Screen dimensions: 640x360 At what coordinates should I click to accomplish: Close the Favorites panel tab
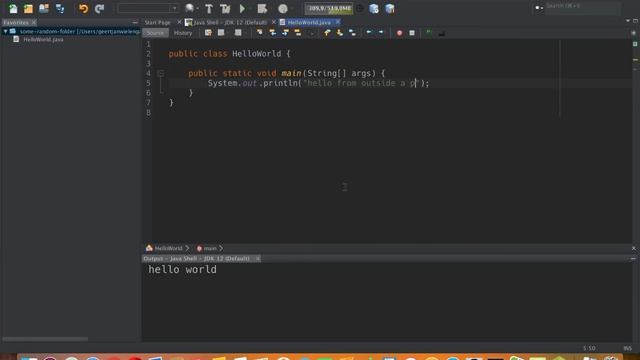(34, 22)
